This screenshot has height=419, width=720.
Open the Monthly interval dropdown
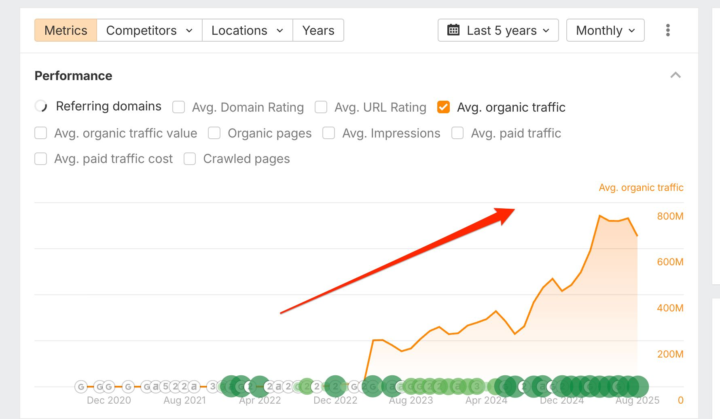pyautogui.click(x=605, y=30)
